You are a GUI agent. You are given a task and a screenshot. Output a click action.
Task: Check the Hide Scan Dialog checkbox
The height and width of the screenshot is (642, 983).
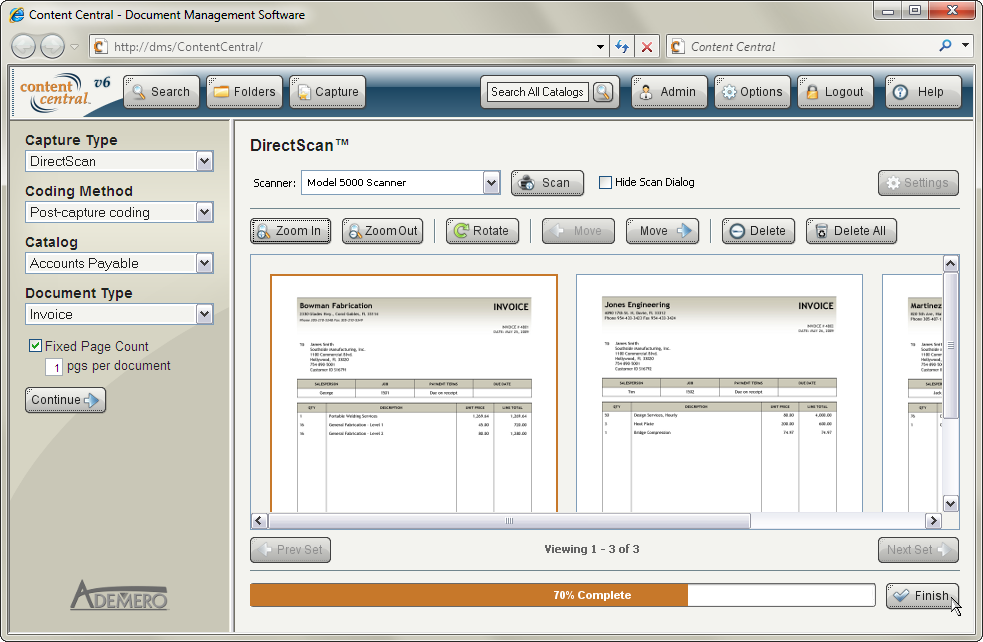(605, 182)
